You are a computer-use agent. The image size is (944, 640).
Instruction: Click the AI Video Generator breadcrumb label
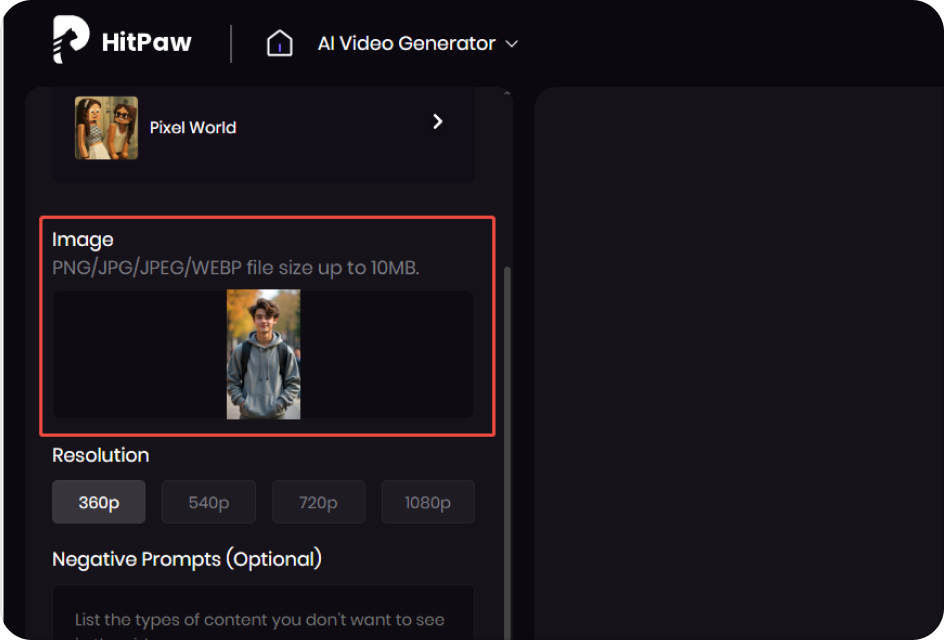(405, 43)
